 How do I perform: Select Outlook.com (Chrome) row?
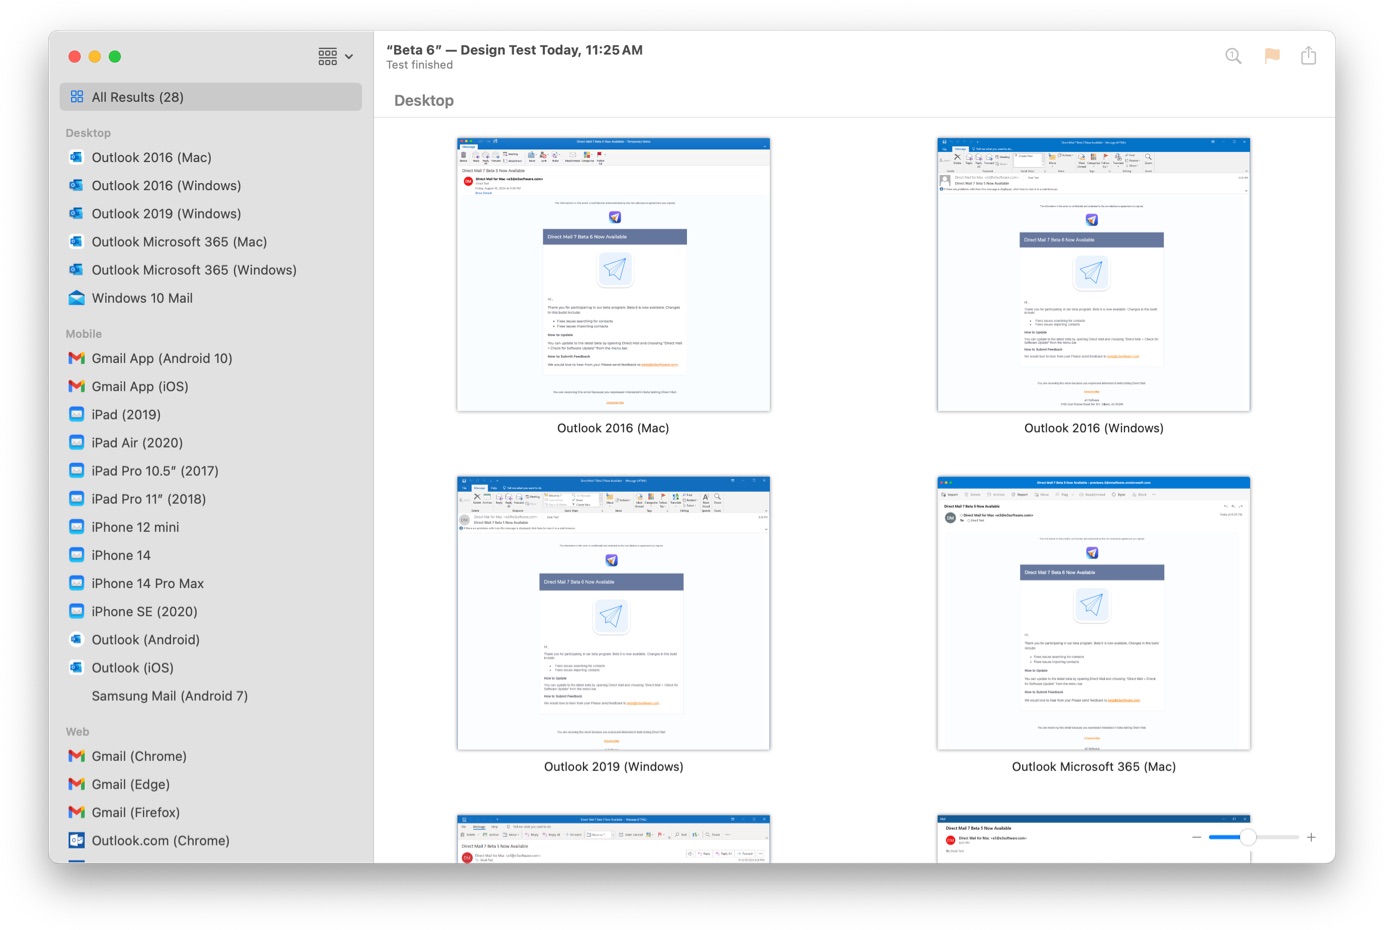pyautogui.click(x=211, y=840)
